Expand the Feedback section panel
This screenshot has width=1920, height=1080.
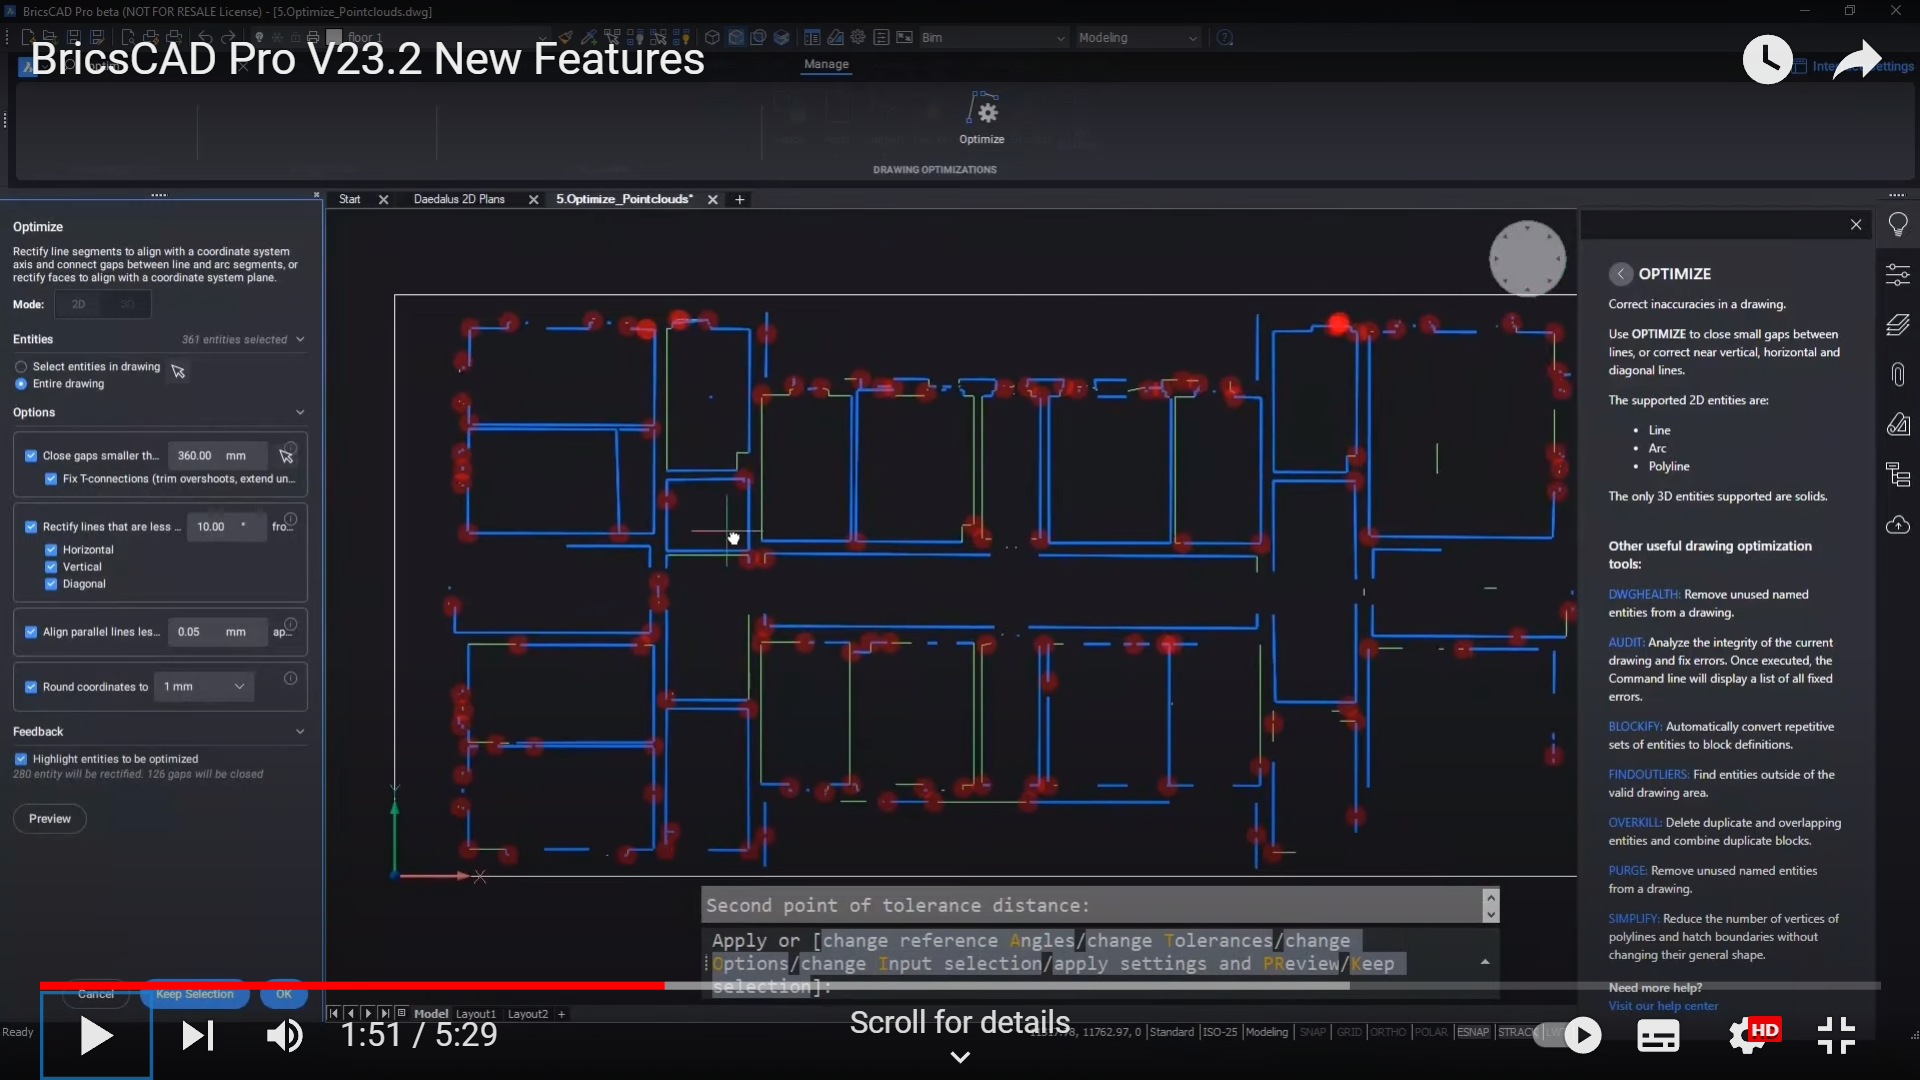[x=299, y=731]
